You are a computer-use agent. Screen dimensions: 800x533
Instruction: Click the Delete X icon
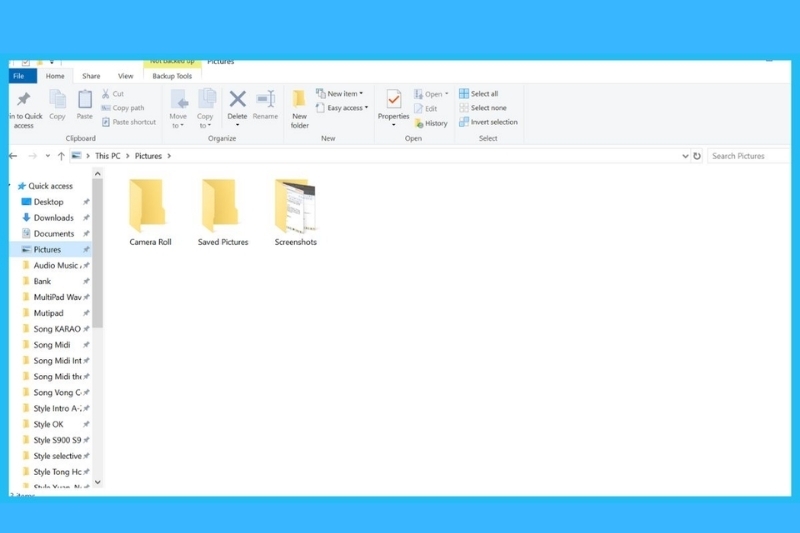[x=237, y=99]
